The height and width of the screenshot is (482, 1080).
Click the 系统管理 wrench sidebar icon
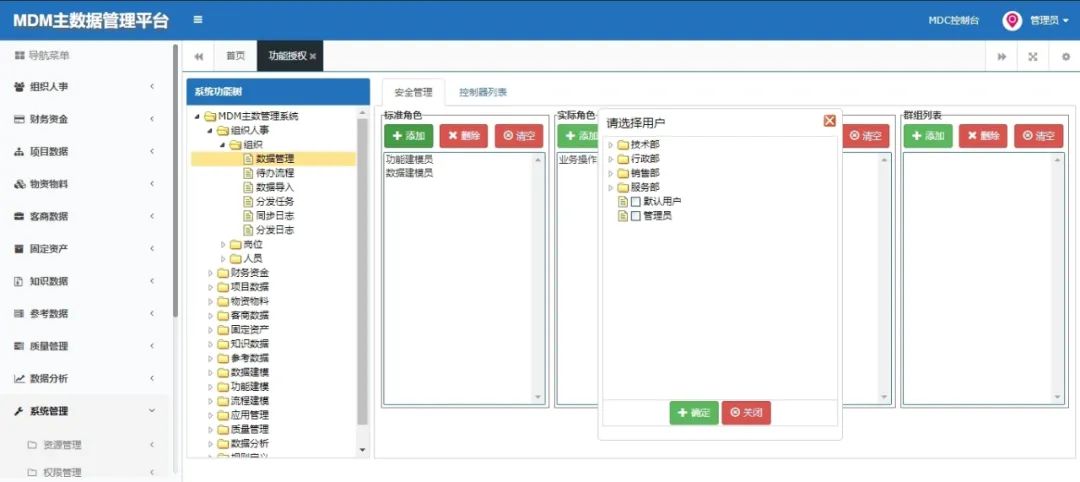[19, 411]
